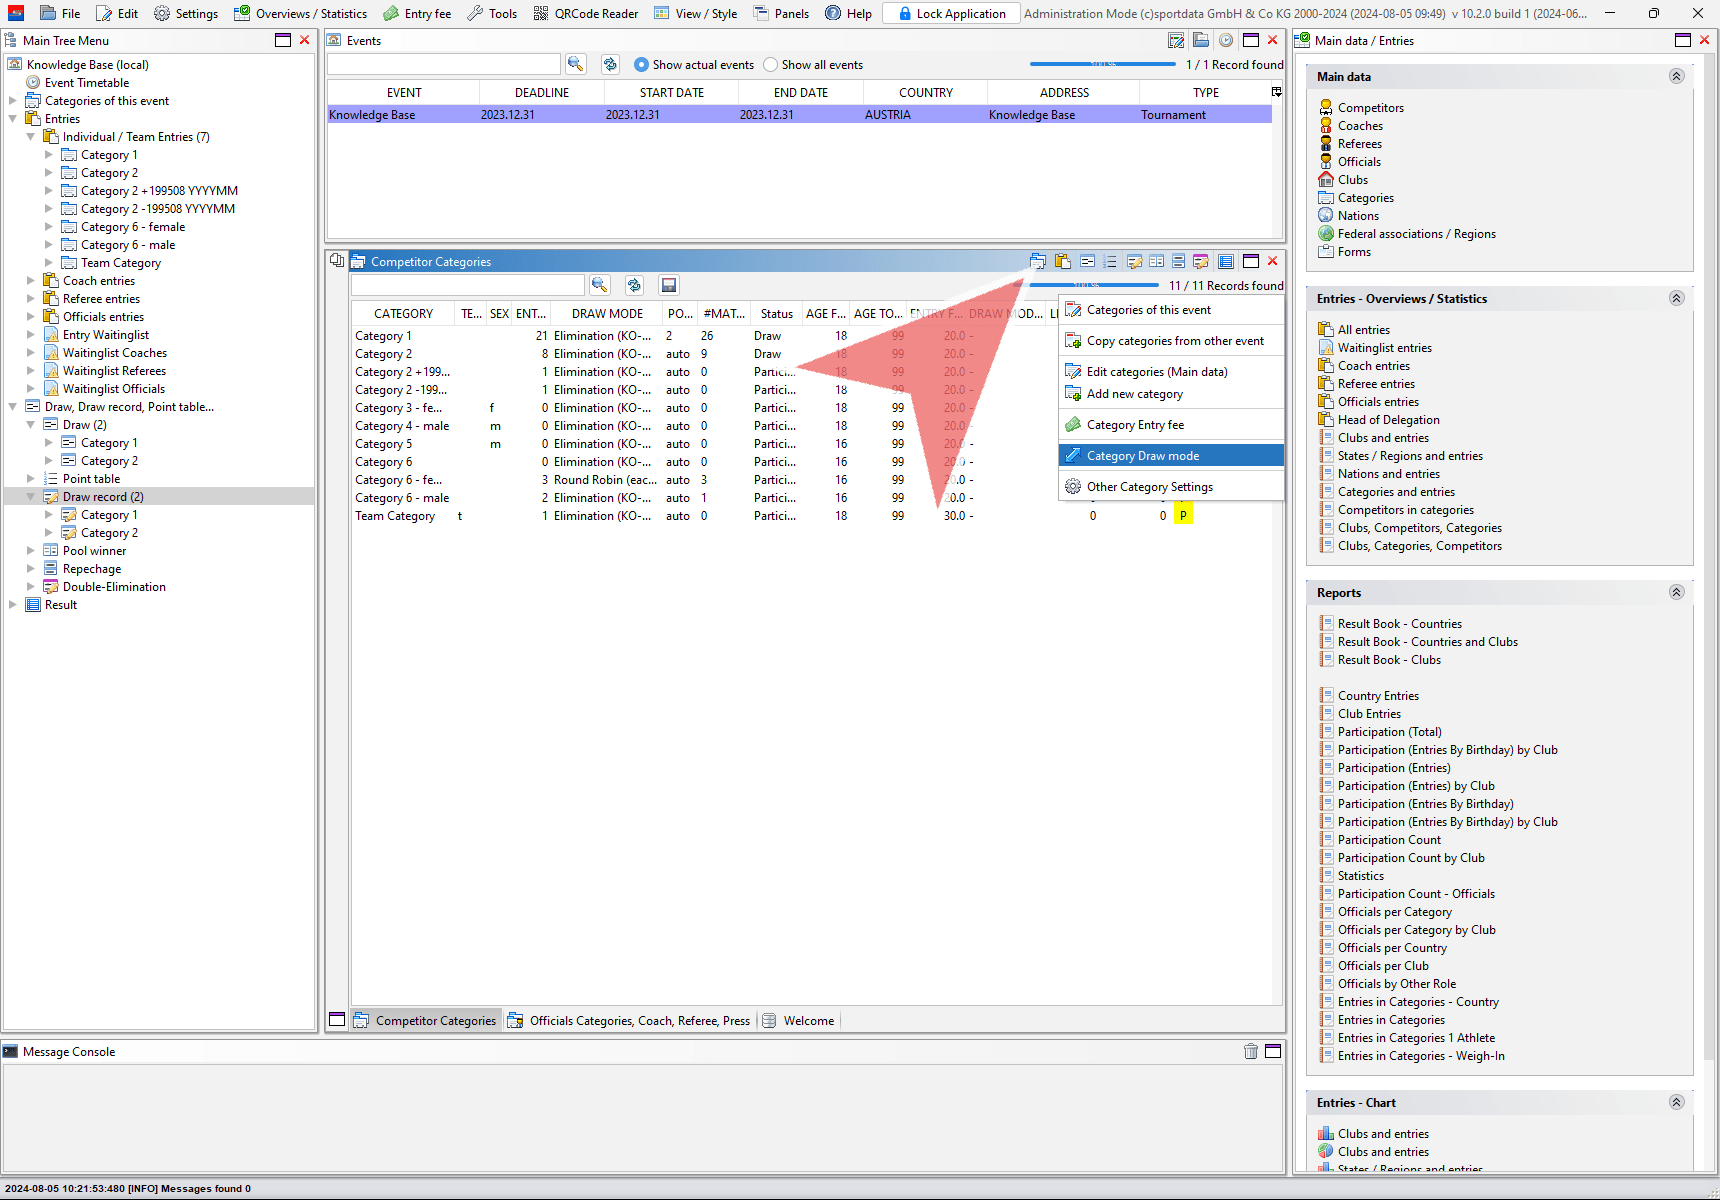The height and width of the screenshot is (1200, 1720).
Task: Click the search magnifier in Events panel
Action: [575, 64]
